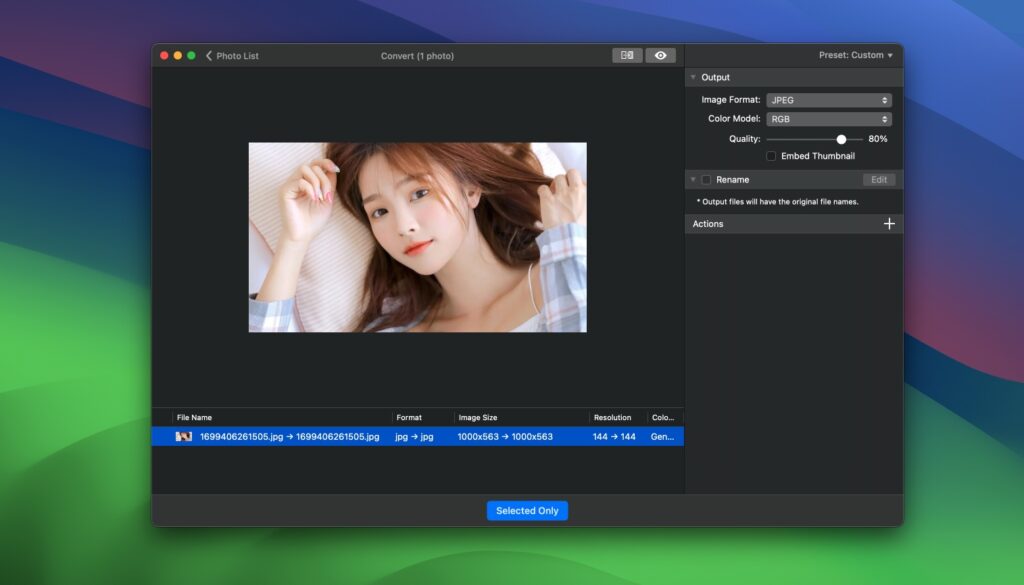This screenshot has height=585, width=1024.
Task: Select the 1699406261505.jpg file row
Action: (420, 436)
